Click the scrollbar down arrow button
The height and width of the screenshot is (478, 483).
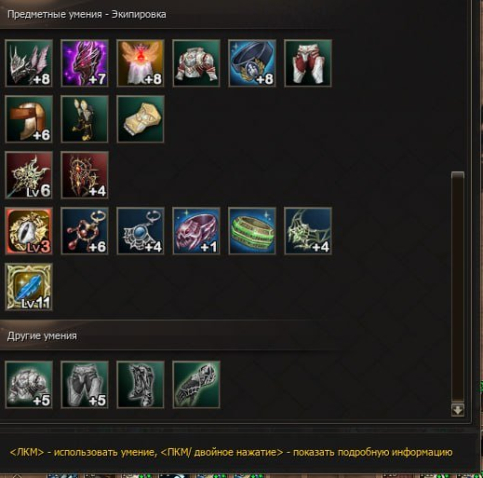(x=458, y=410)
